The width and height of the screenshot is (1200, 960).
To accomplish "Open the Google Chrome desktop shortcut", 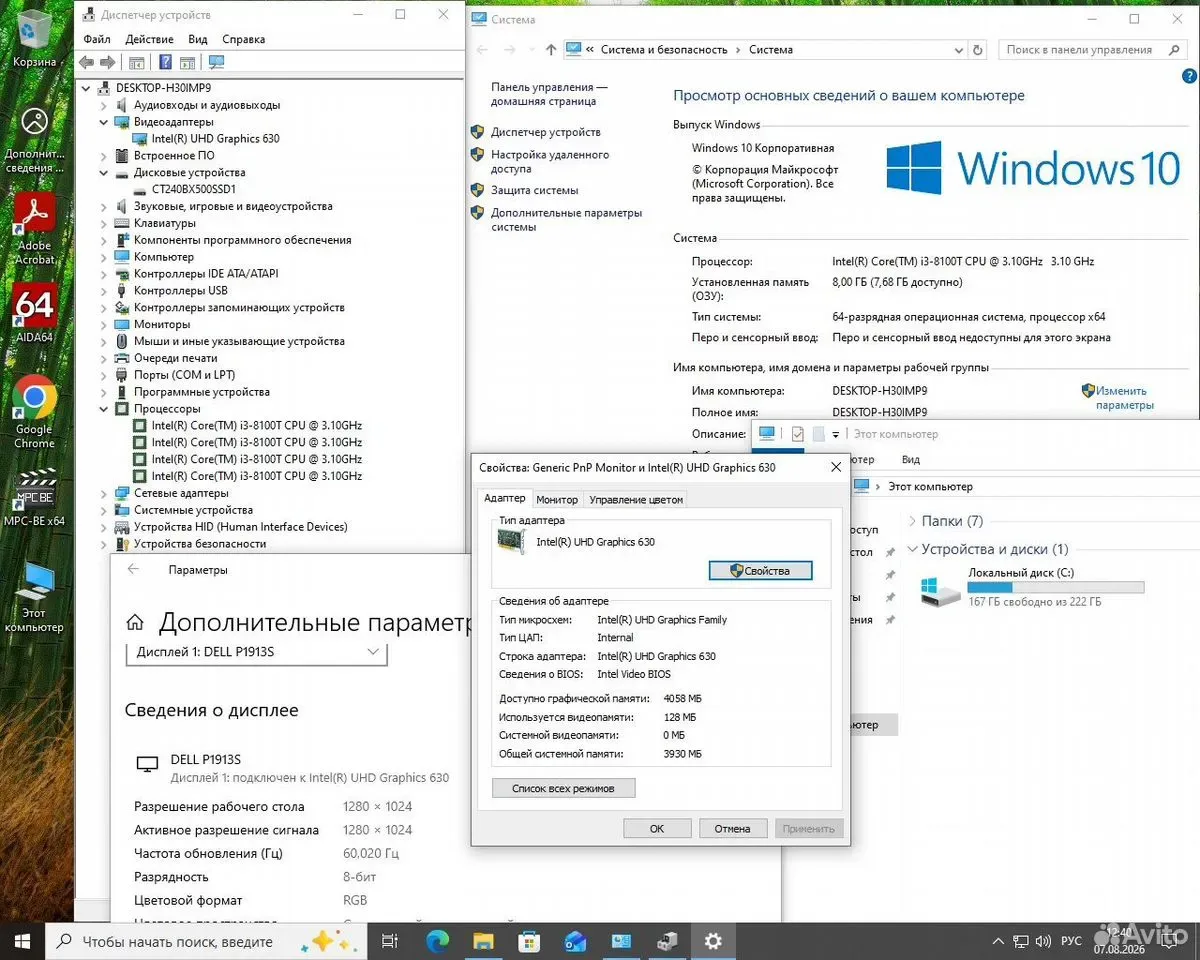I will [34, 411].
